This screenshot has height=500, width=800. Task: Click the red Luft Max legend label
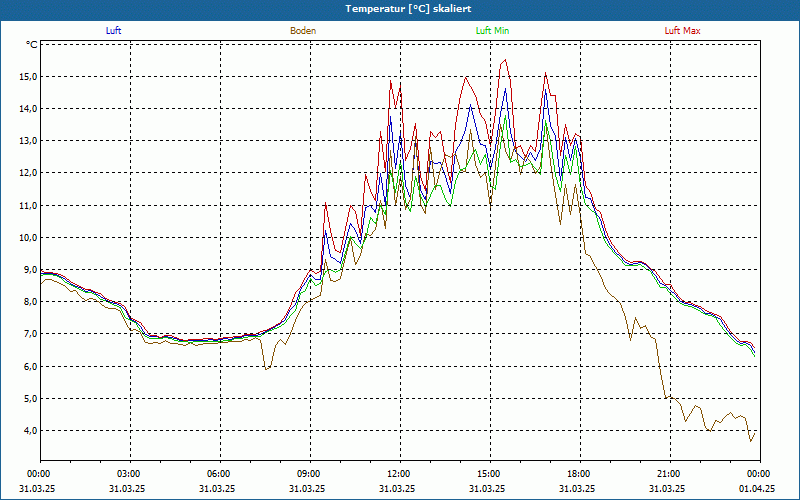tap(682, 31)
